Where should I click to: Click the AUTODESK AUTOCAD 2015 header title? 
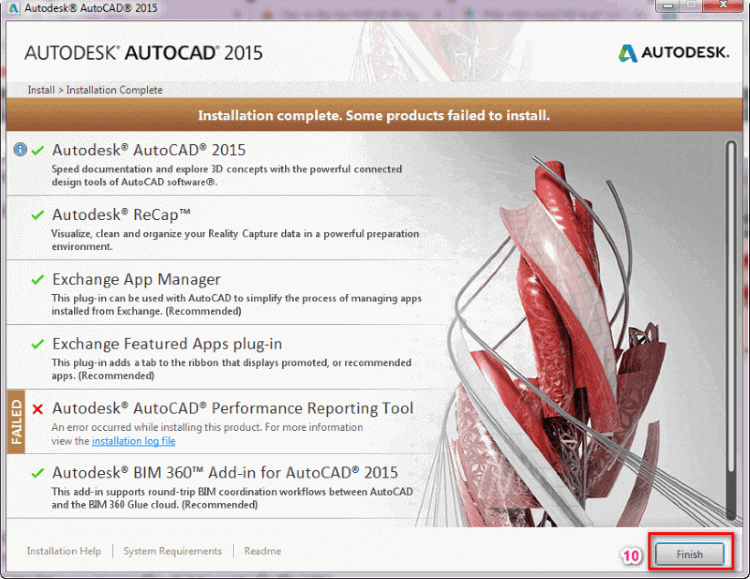(143, 53)
